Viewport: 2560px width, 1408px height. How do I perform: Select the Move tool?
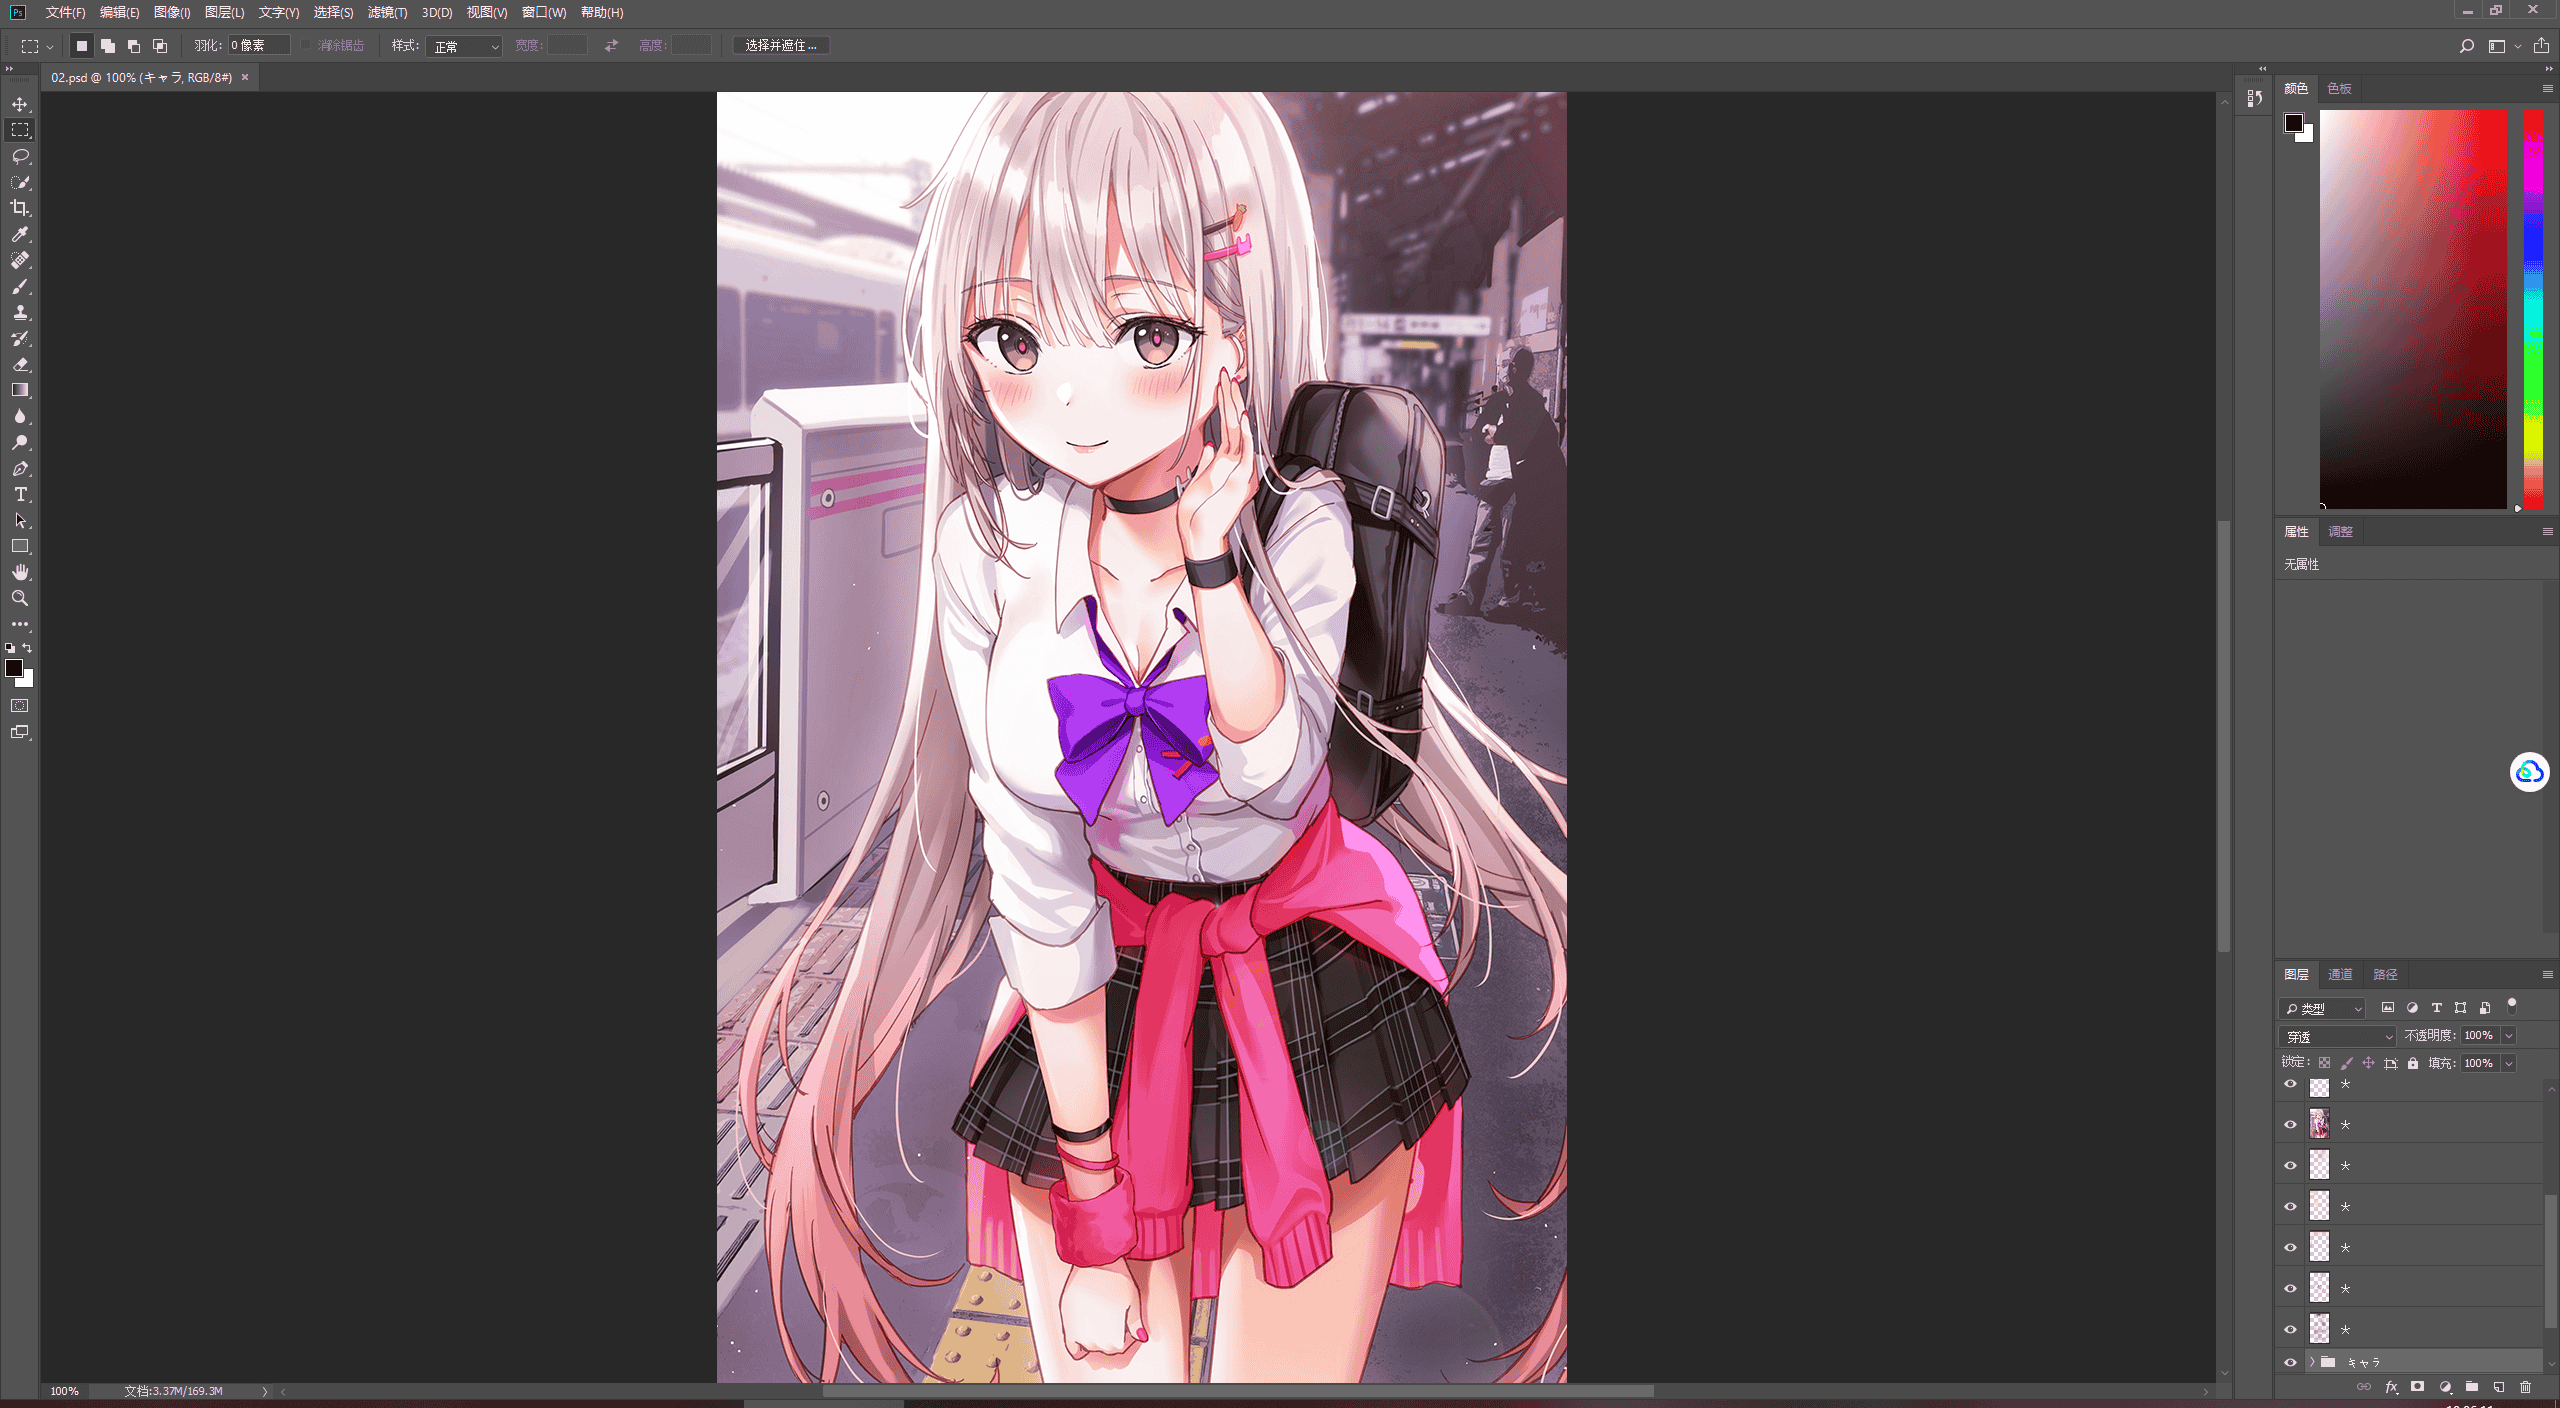pos(20,104)
